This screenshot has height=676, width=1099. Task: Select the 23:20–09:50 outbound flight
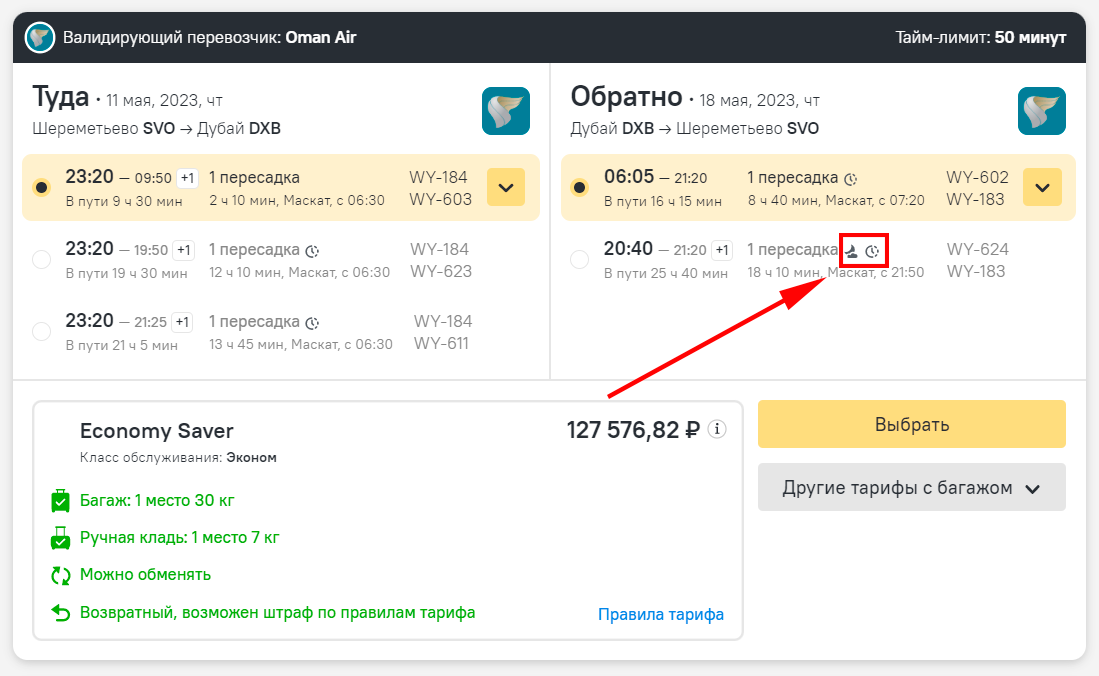[x=41, y=187]
